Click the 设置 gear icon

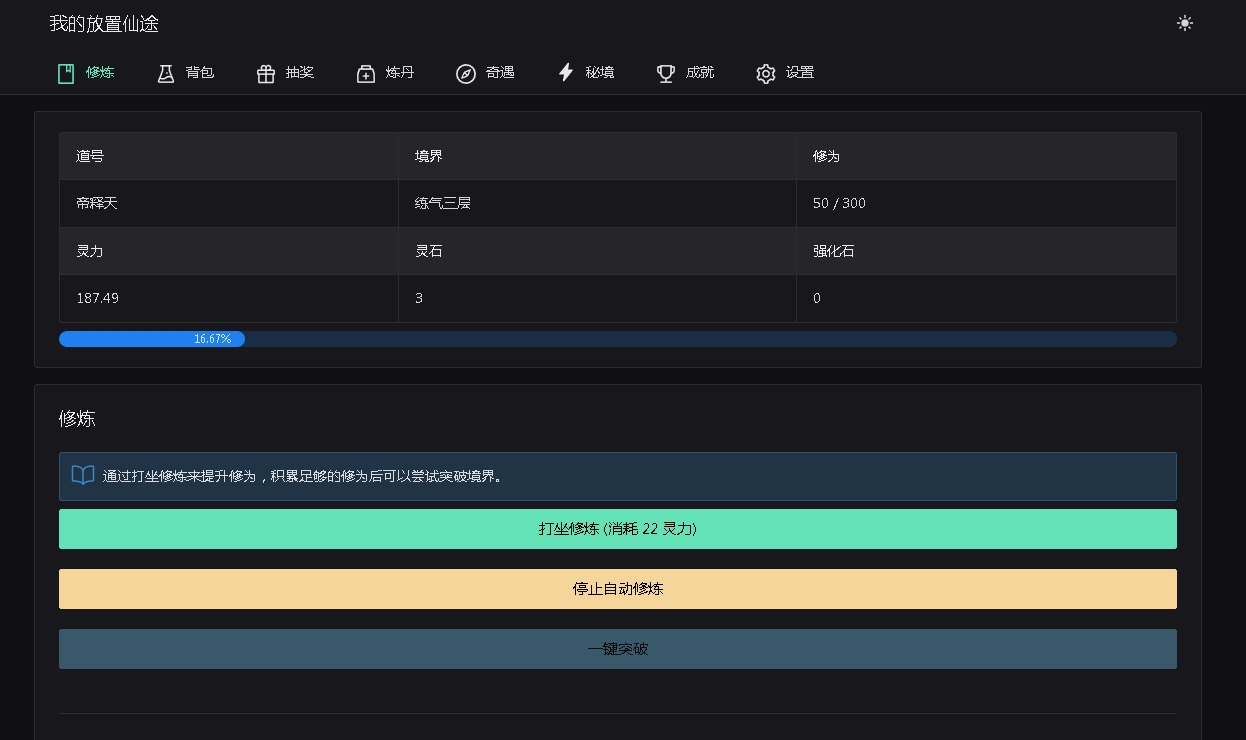(x=766, y=73)
